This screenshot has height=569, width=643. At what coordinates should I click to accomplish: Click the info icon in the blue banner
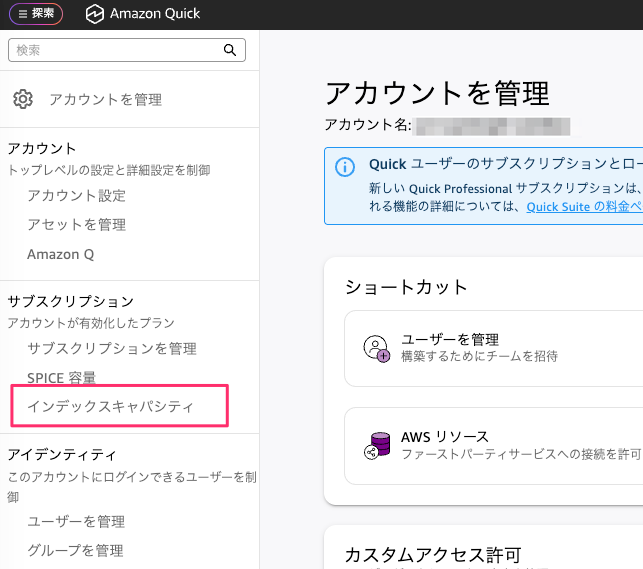[345, 167]
